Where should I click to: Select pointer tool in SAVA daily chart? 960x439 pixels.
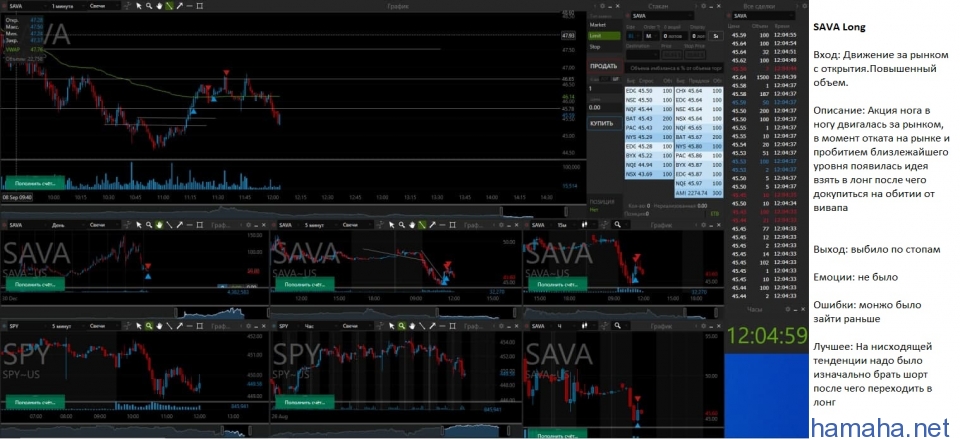point(139,225)
